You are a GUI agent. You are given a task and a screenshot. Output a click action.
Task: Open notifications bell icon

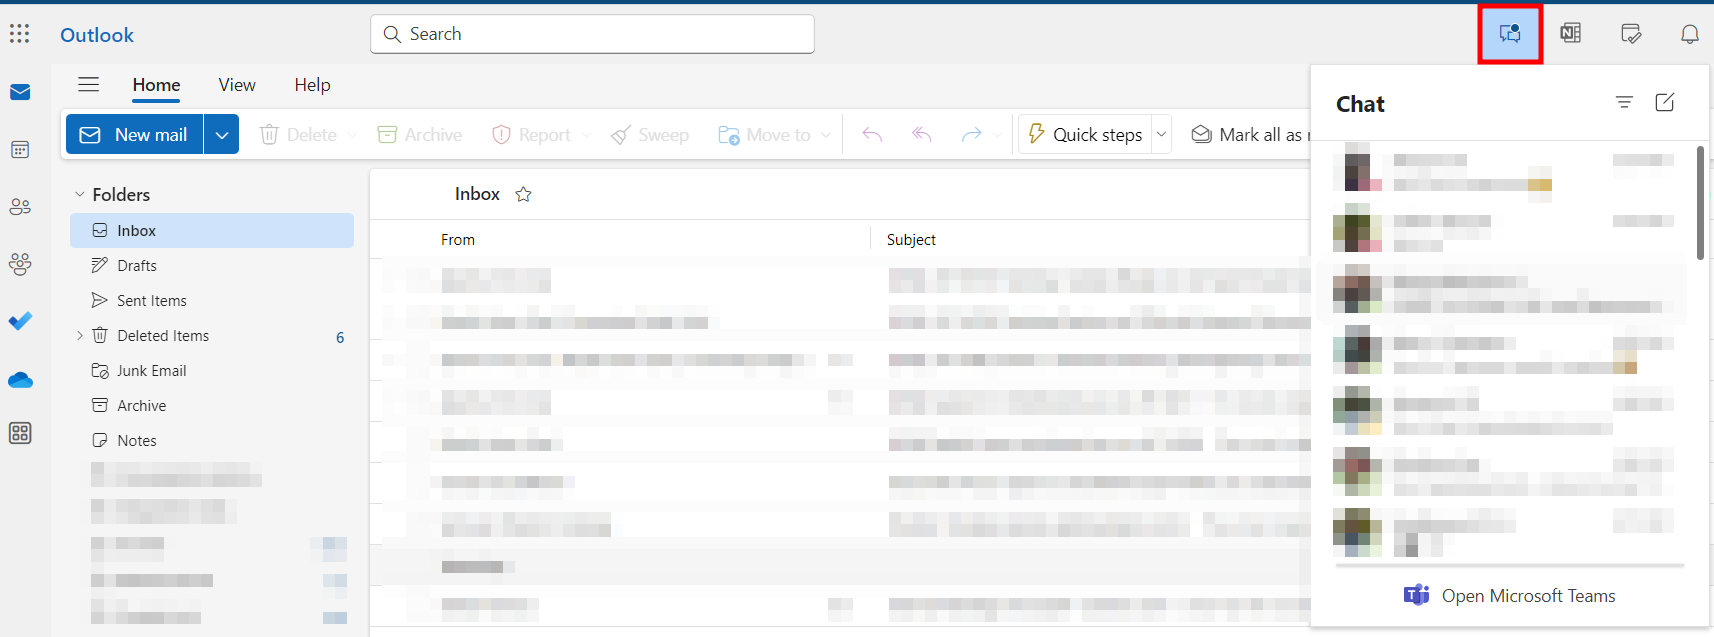(1689, 34)
